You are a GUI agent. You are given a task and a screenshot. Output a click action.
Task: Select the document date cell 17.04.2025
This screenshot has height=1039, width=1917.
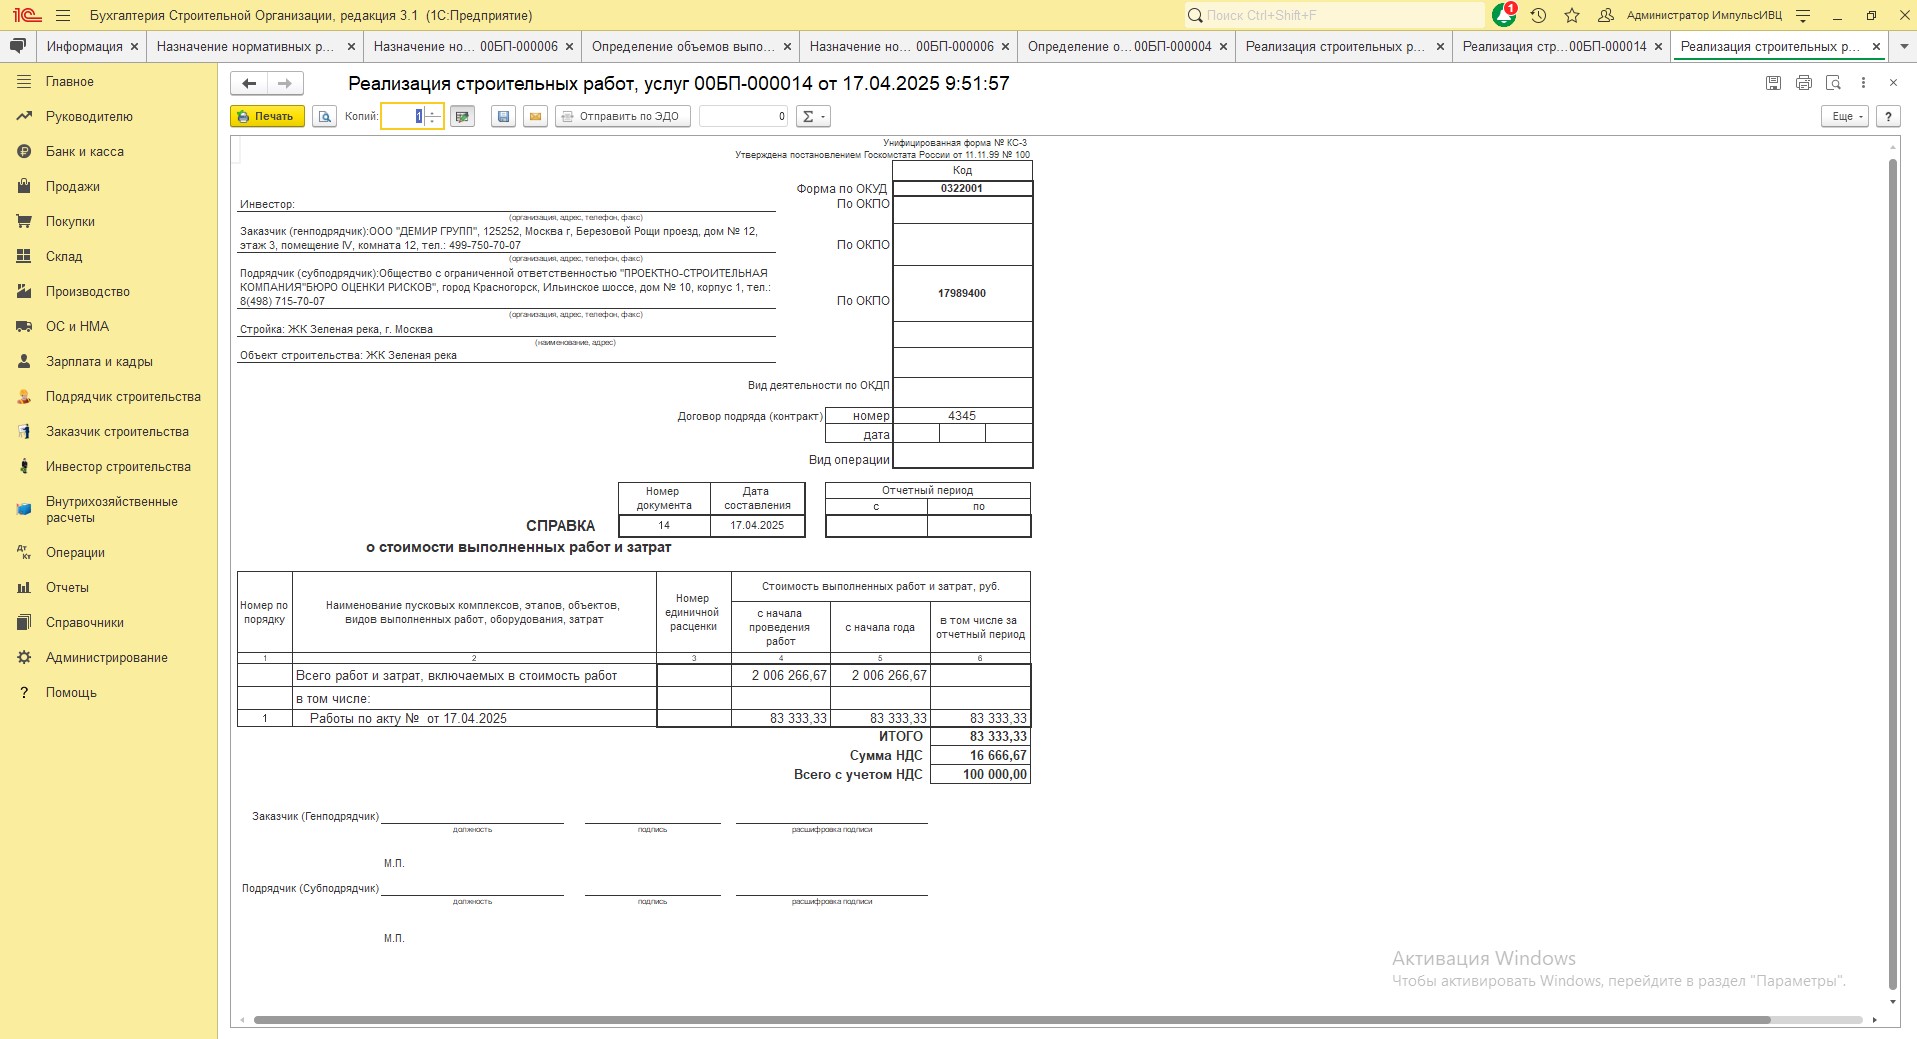coord(757,525)
